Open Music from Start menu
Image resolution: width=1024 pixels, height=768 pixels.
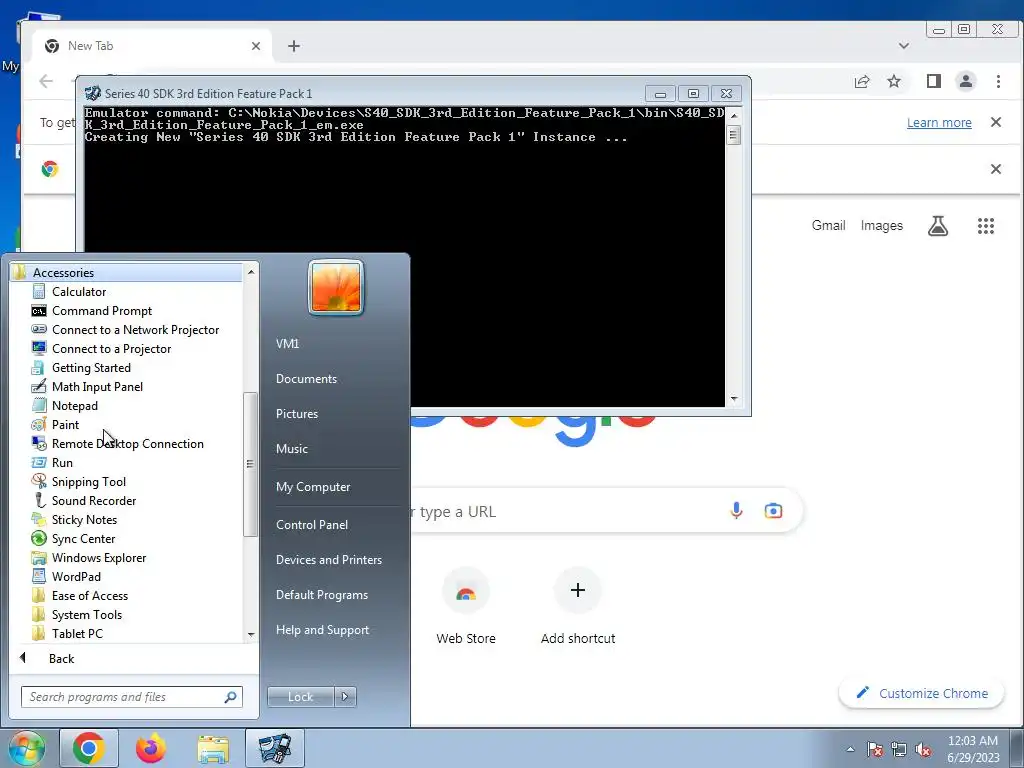click(291, 449)
